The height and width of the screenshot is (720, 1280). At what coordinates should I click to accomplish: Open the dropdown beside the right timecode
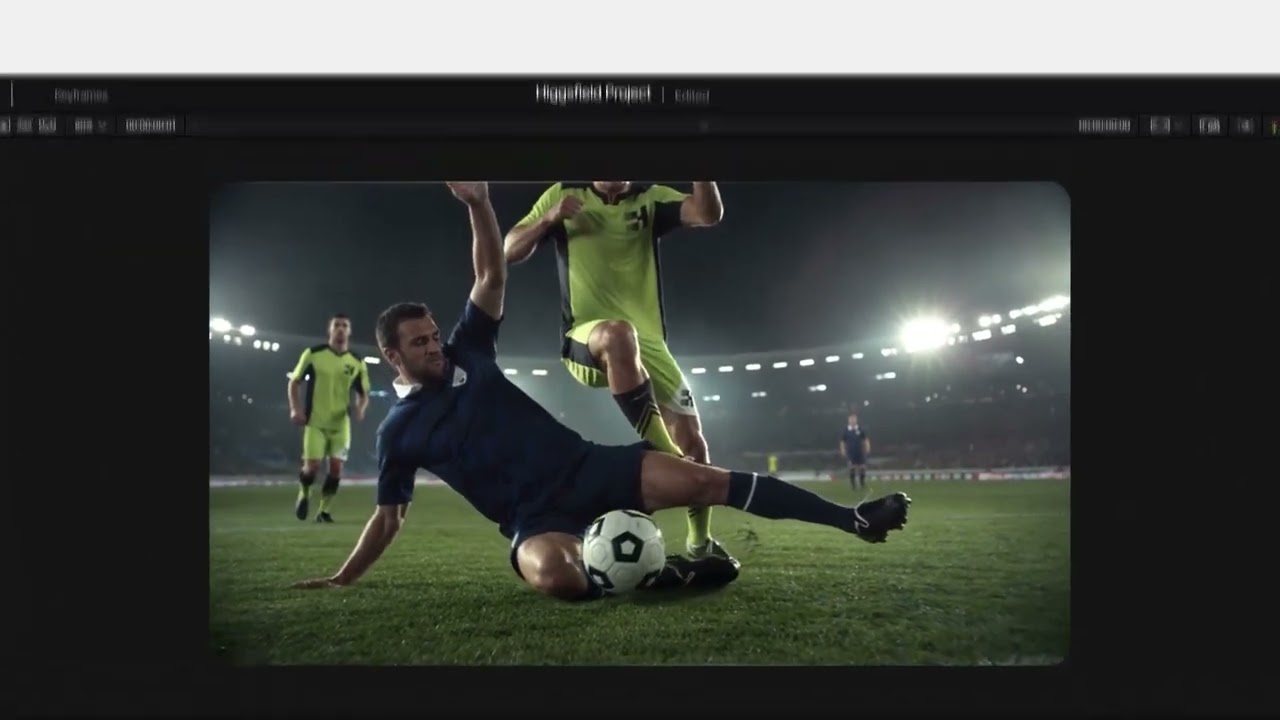click(1165, 126)
